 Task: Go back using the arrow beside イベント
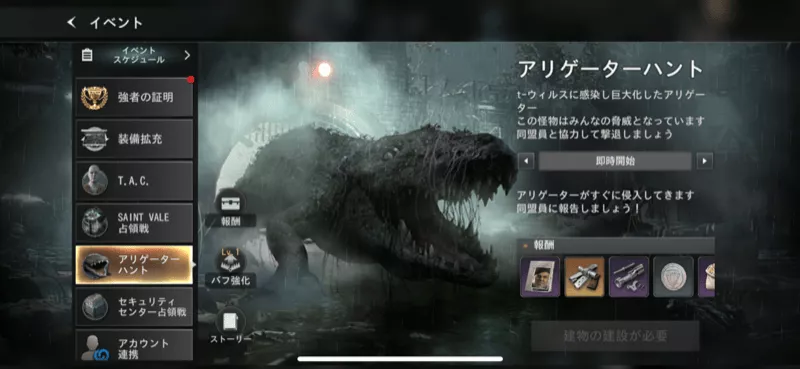point(71,22)
